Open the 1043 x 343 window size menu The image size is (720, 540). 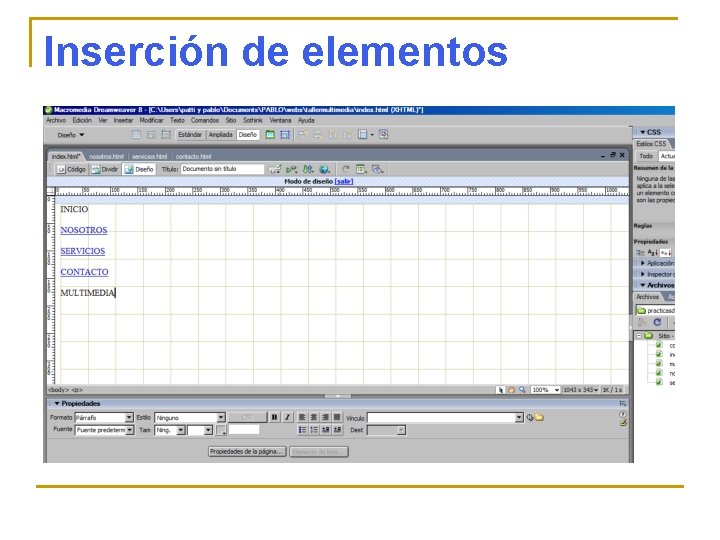click(581, 390)
